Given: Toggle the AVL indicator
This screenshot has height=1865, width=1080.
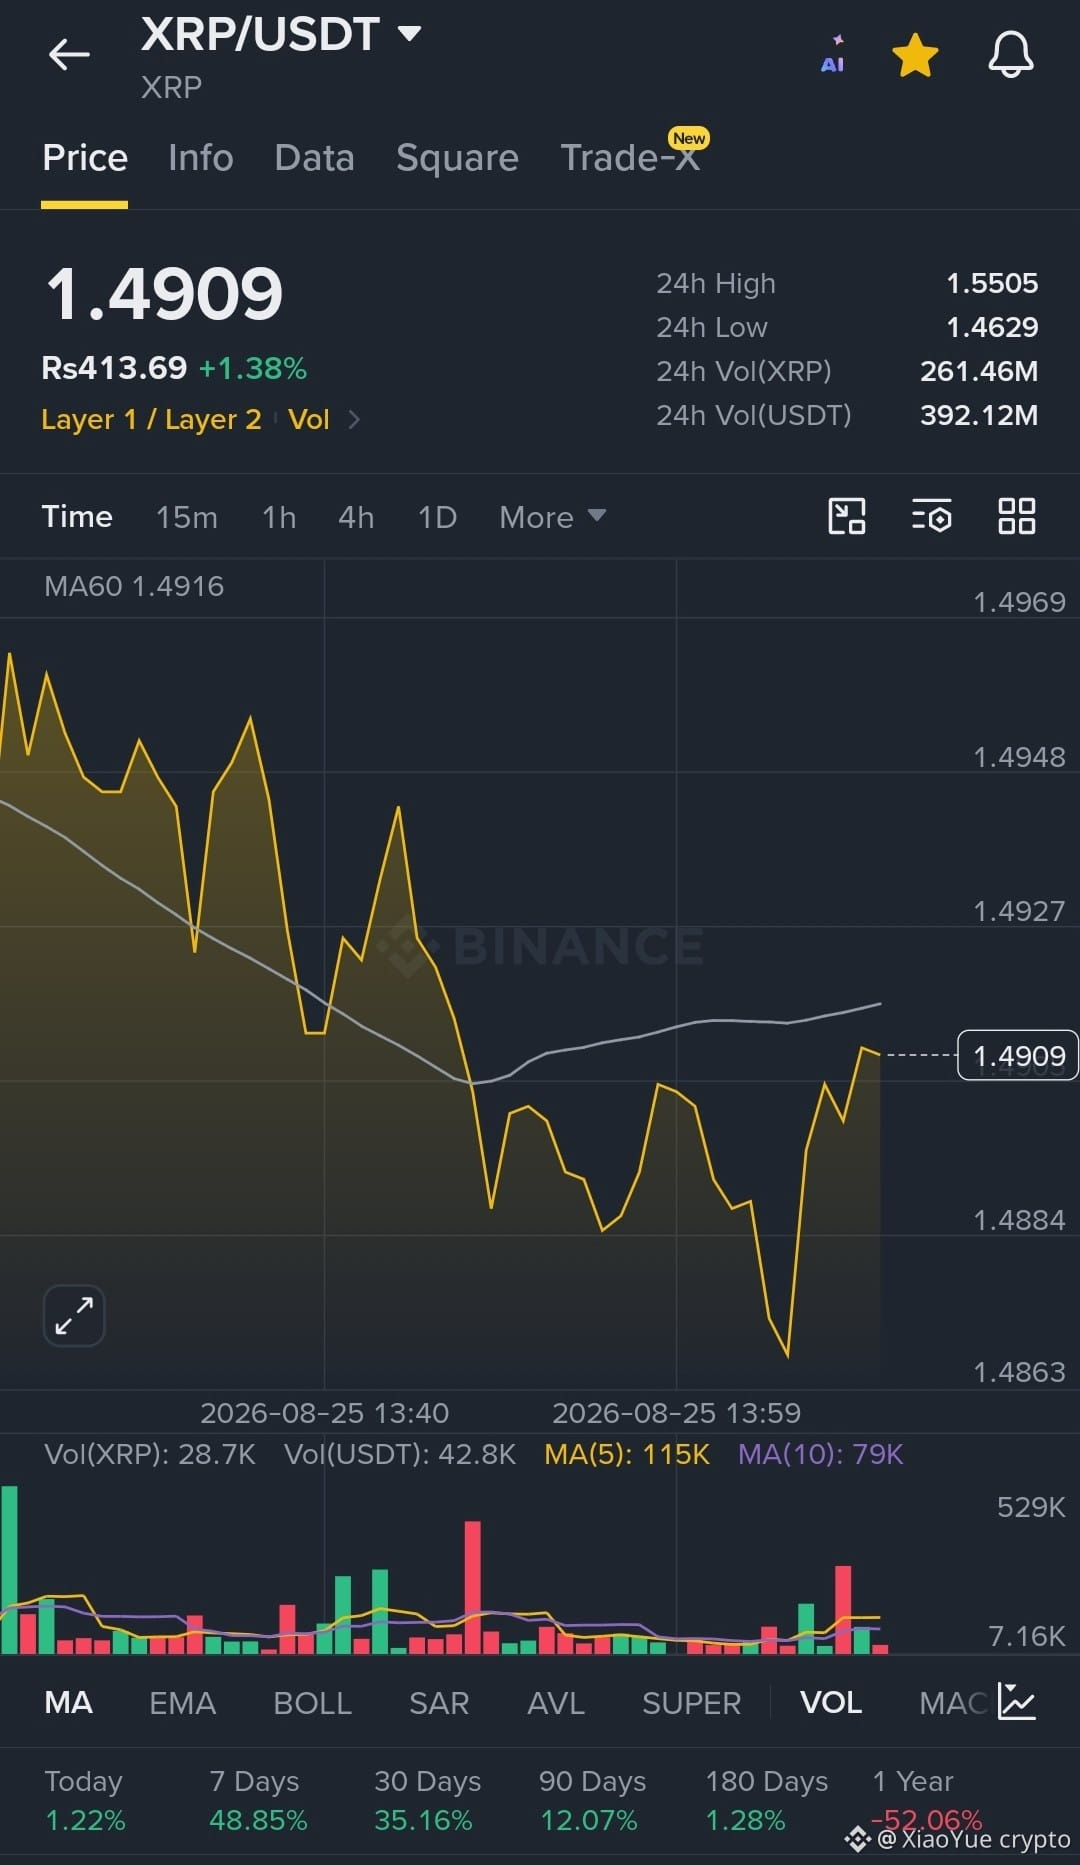Looking at the screenshot, I should (556, 1702).
